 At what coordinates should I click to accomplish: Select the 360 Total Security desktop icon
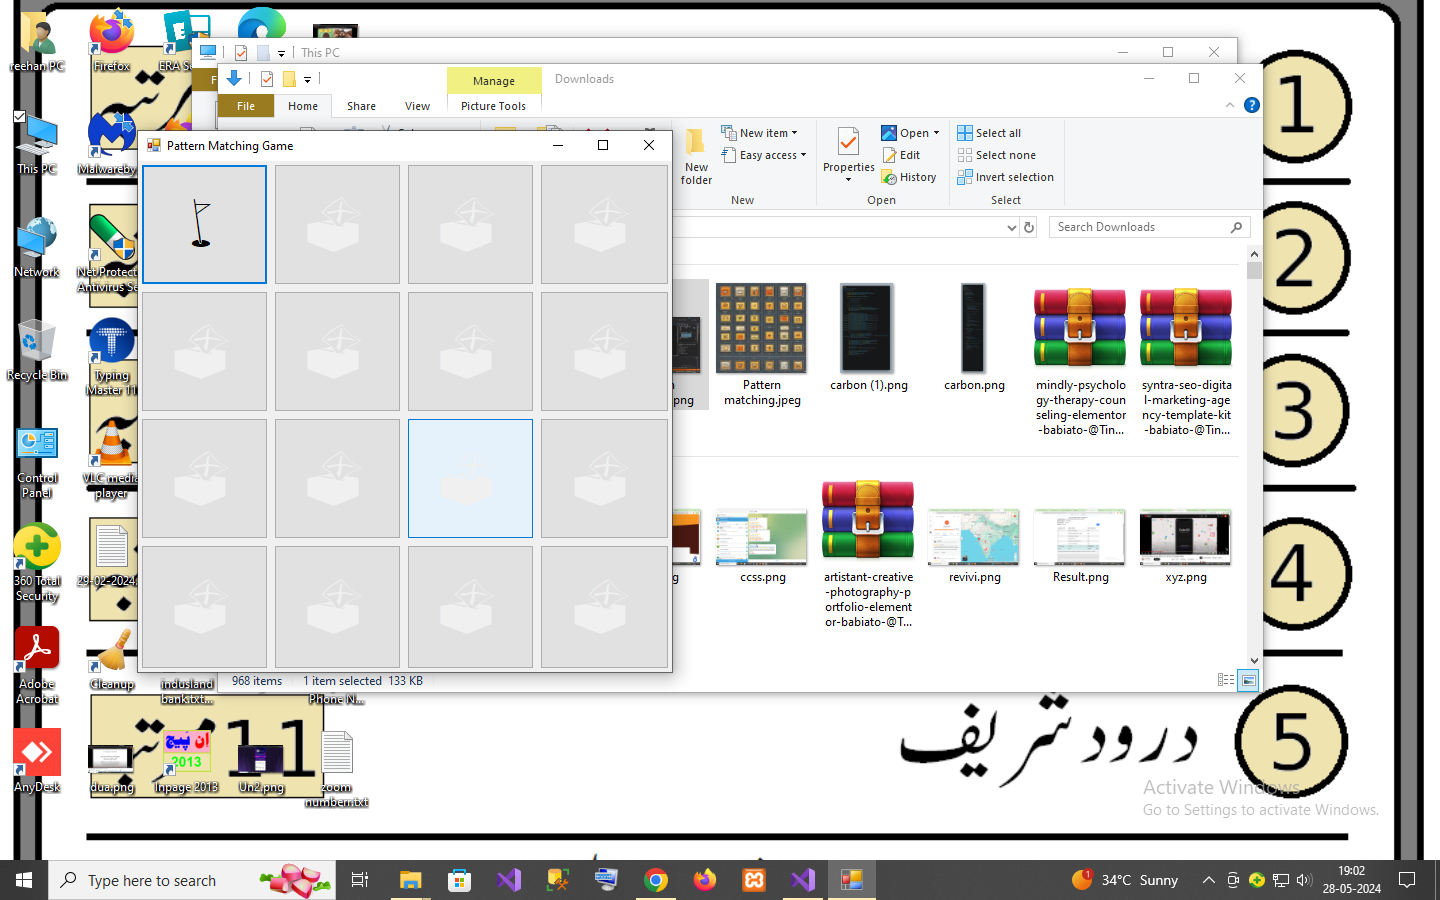(x=37, y=563)
